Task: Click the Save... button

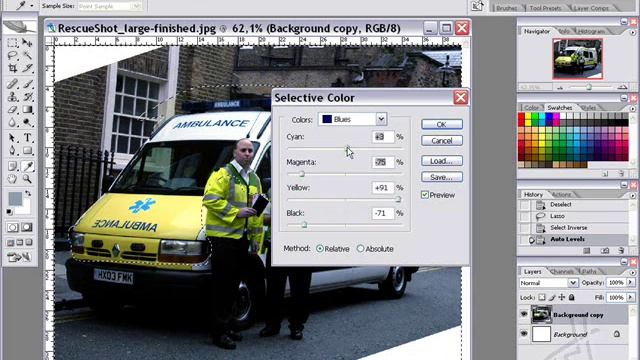Action: [x=442, y=177]
